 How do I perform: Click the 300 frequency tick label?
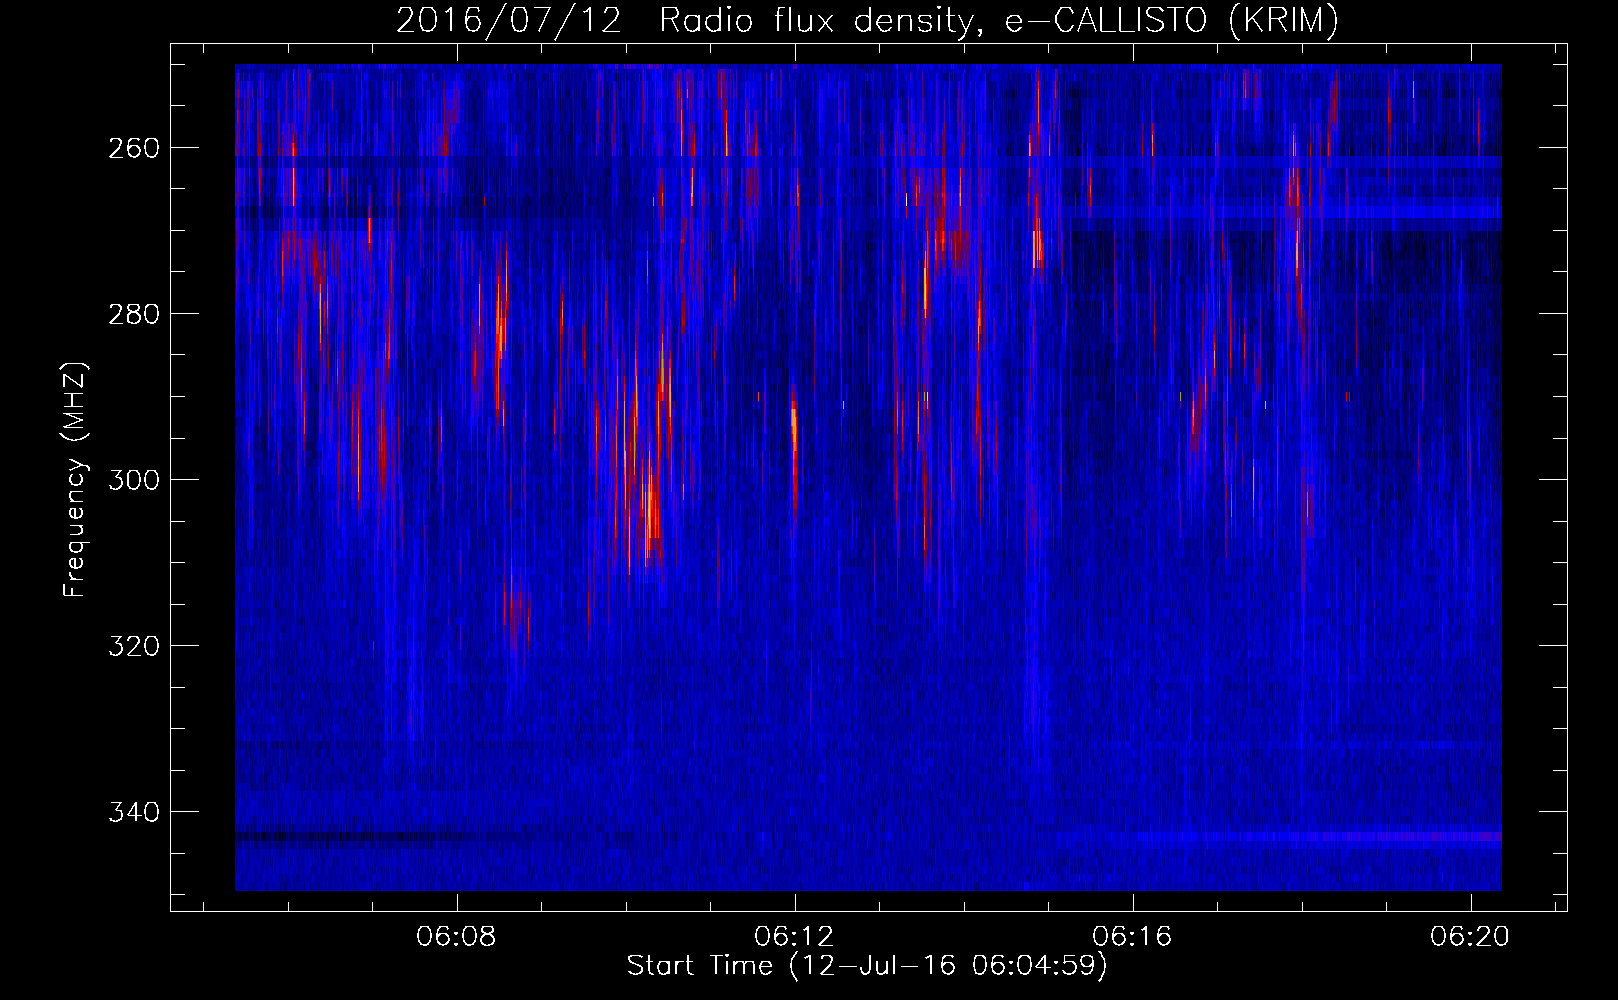click(x=133, y=480)
